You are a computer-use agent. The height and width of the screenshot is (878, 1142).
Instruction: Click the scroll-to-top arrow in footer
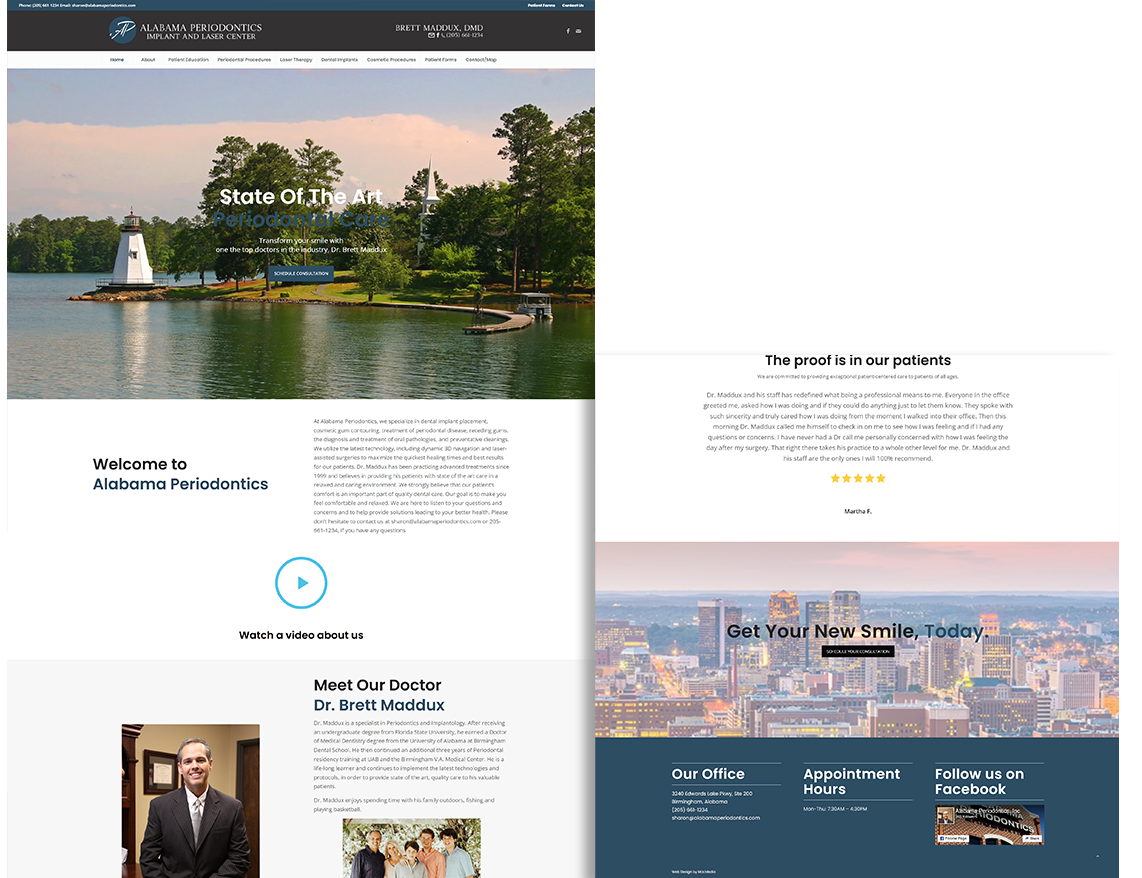tap(1097, 856)
